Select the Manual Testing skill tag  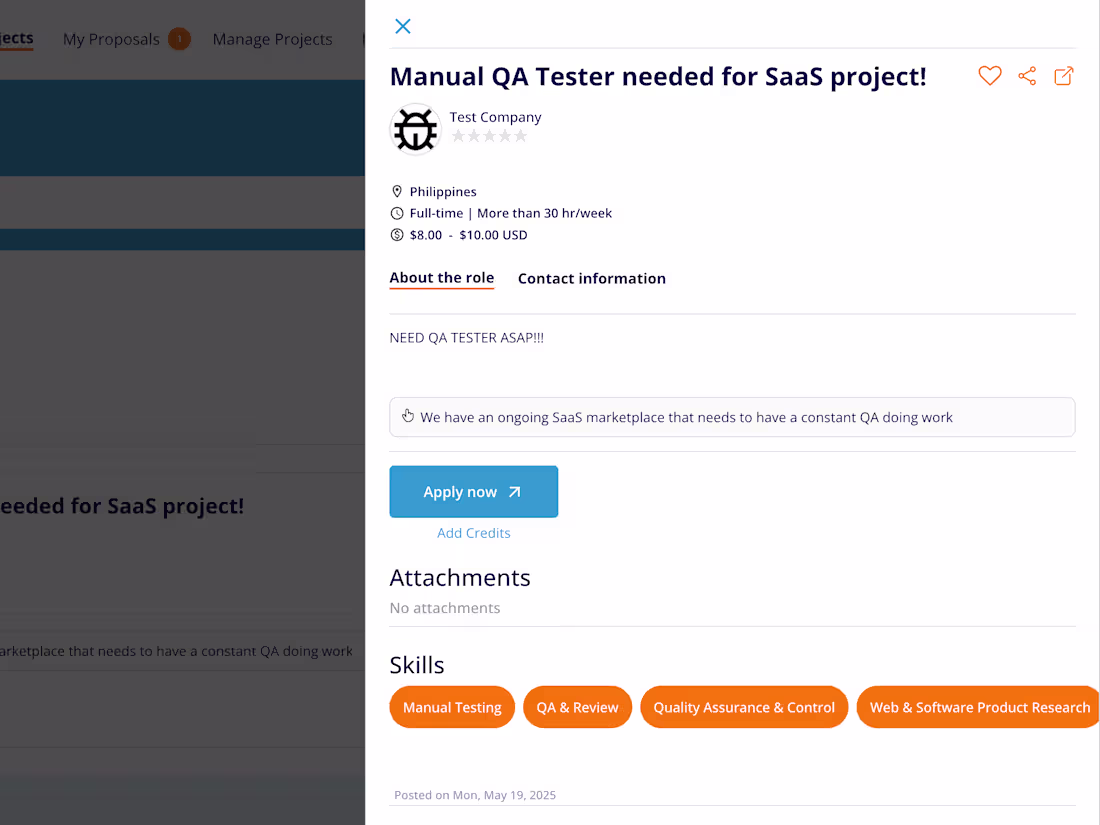452,707
